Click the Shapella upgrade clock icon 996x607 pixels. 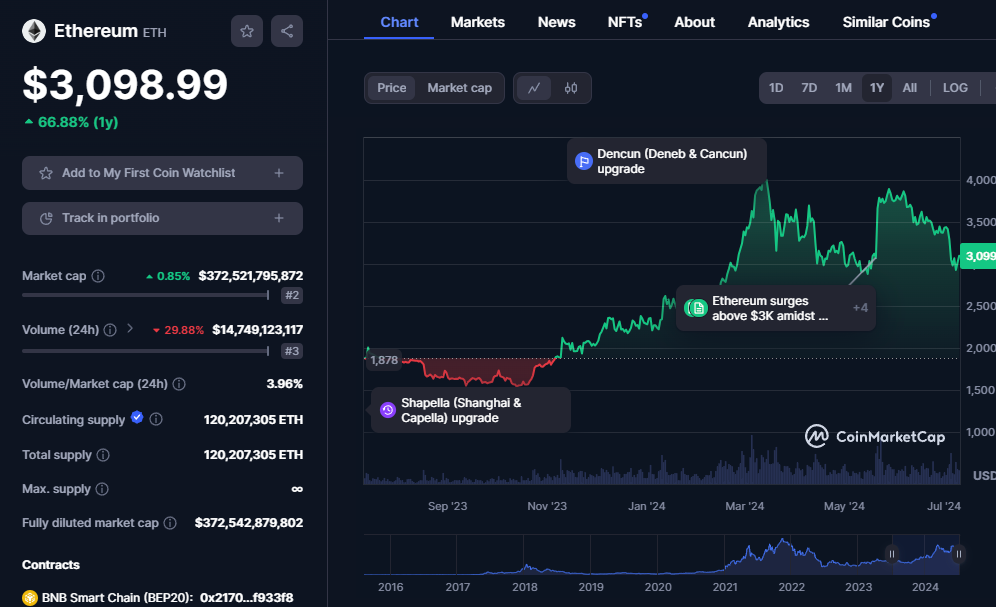point(387,410)
